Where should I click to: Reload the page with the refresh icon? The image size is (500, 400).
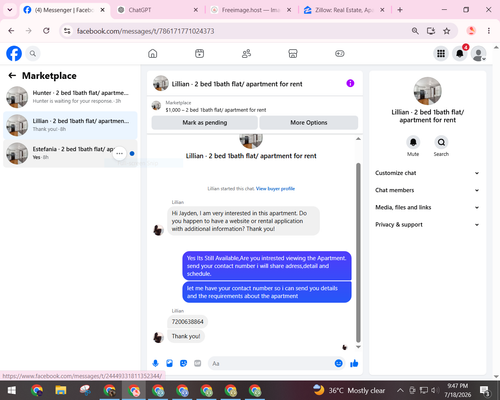click(46, 31)
